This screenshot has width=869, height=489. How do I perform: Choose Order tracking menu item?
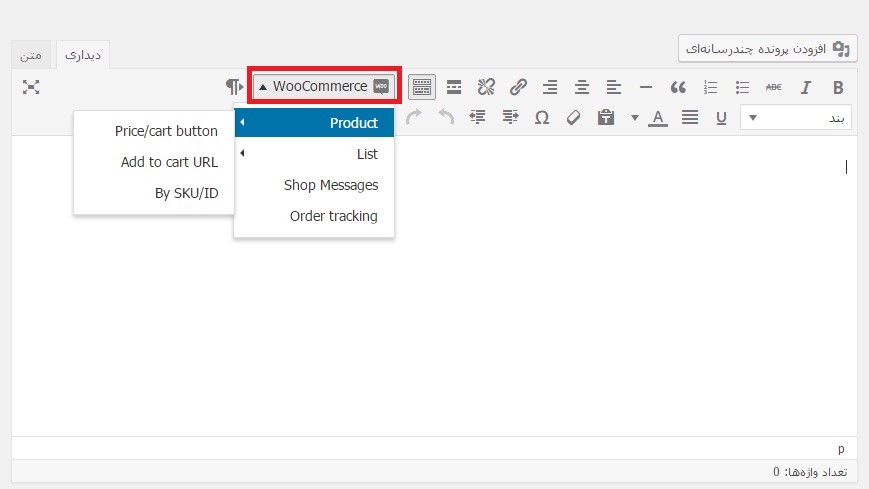click(x=333, y=216)
